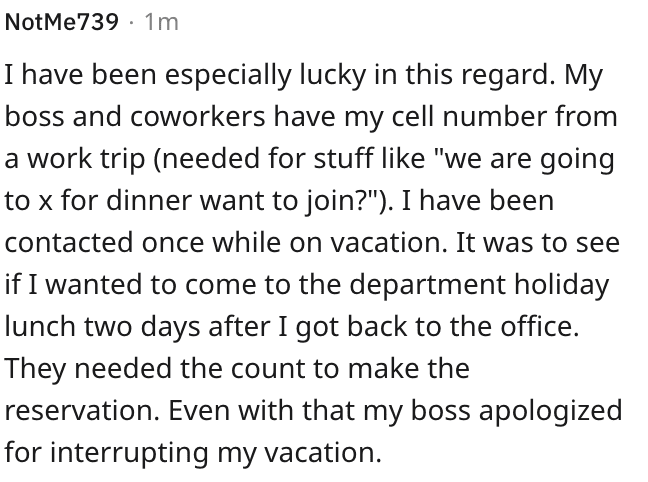This screenshot has width=648, height=482.
Task: Click the 1m comment timestamp
Action: pos(161,22)
